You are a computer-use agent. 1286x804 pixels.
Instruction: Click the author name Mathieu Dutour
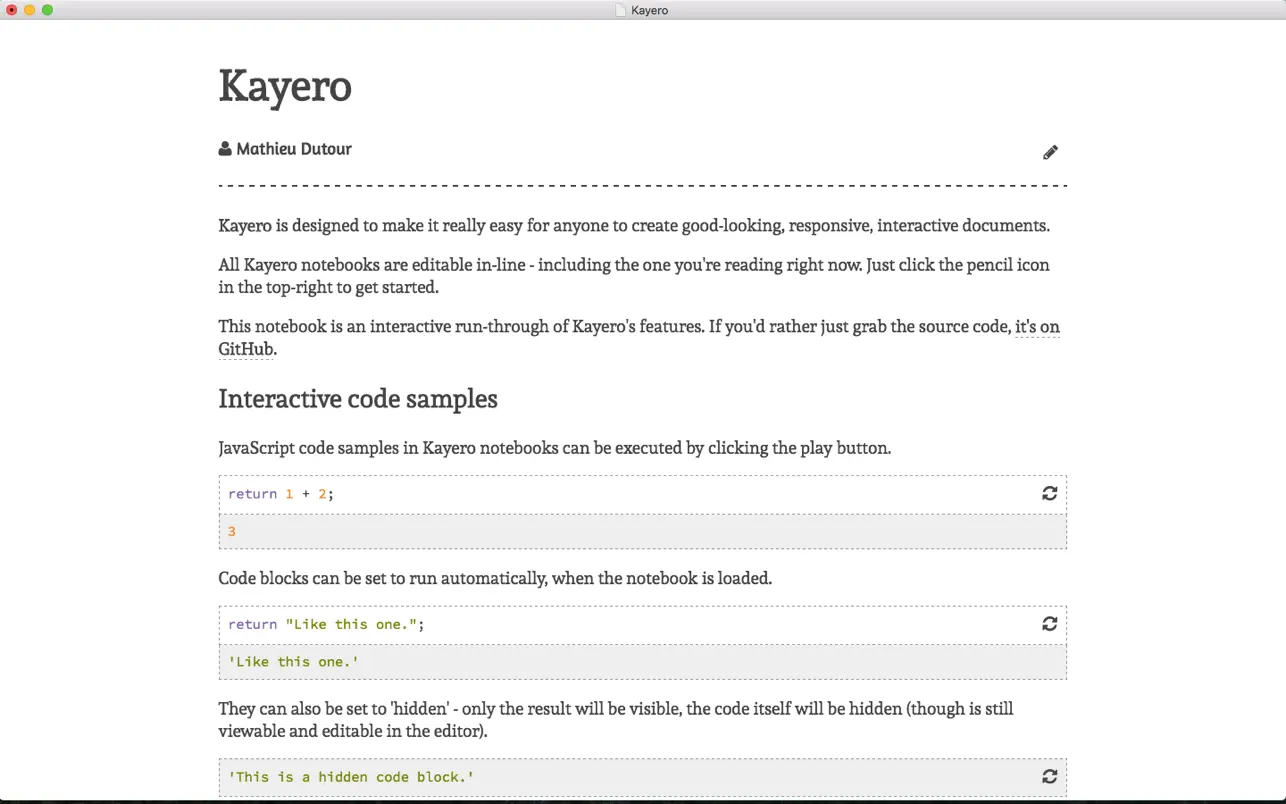pyautogui.click(x=293, y=148)
